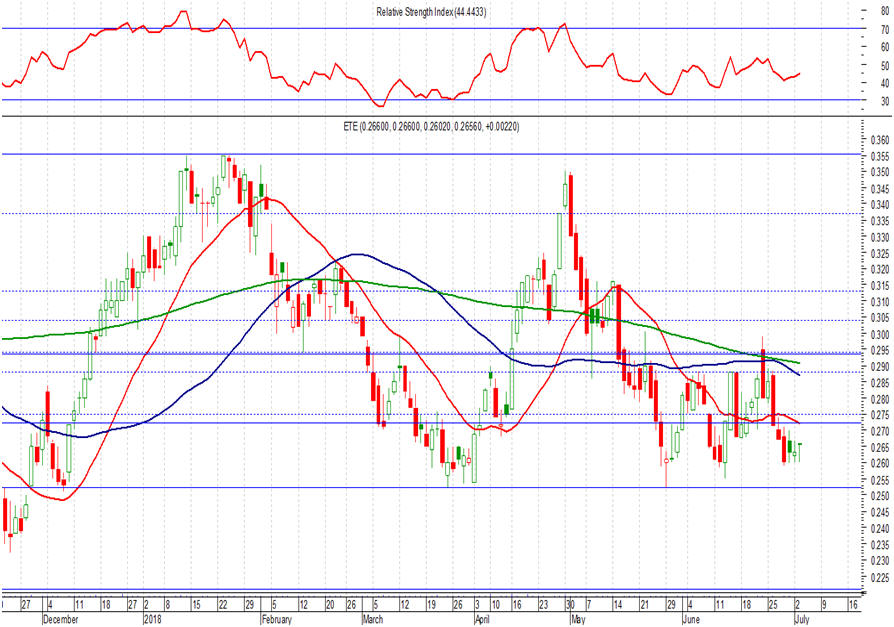This screenshot has height=627, width=894.
Task: Click the date tick 19 in March
Action: (432, 605)
